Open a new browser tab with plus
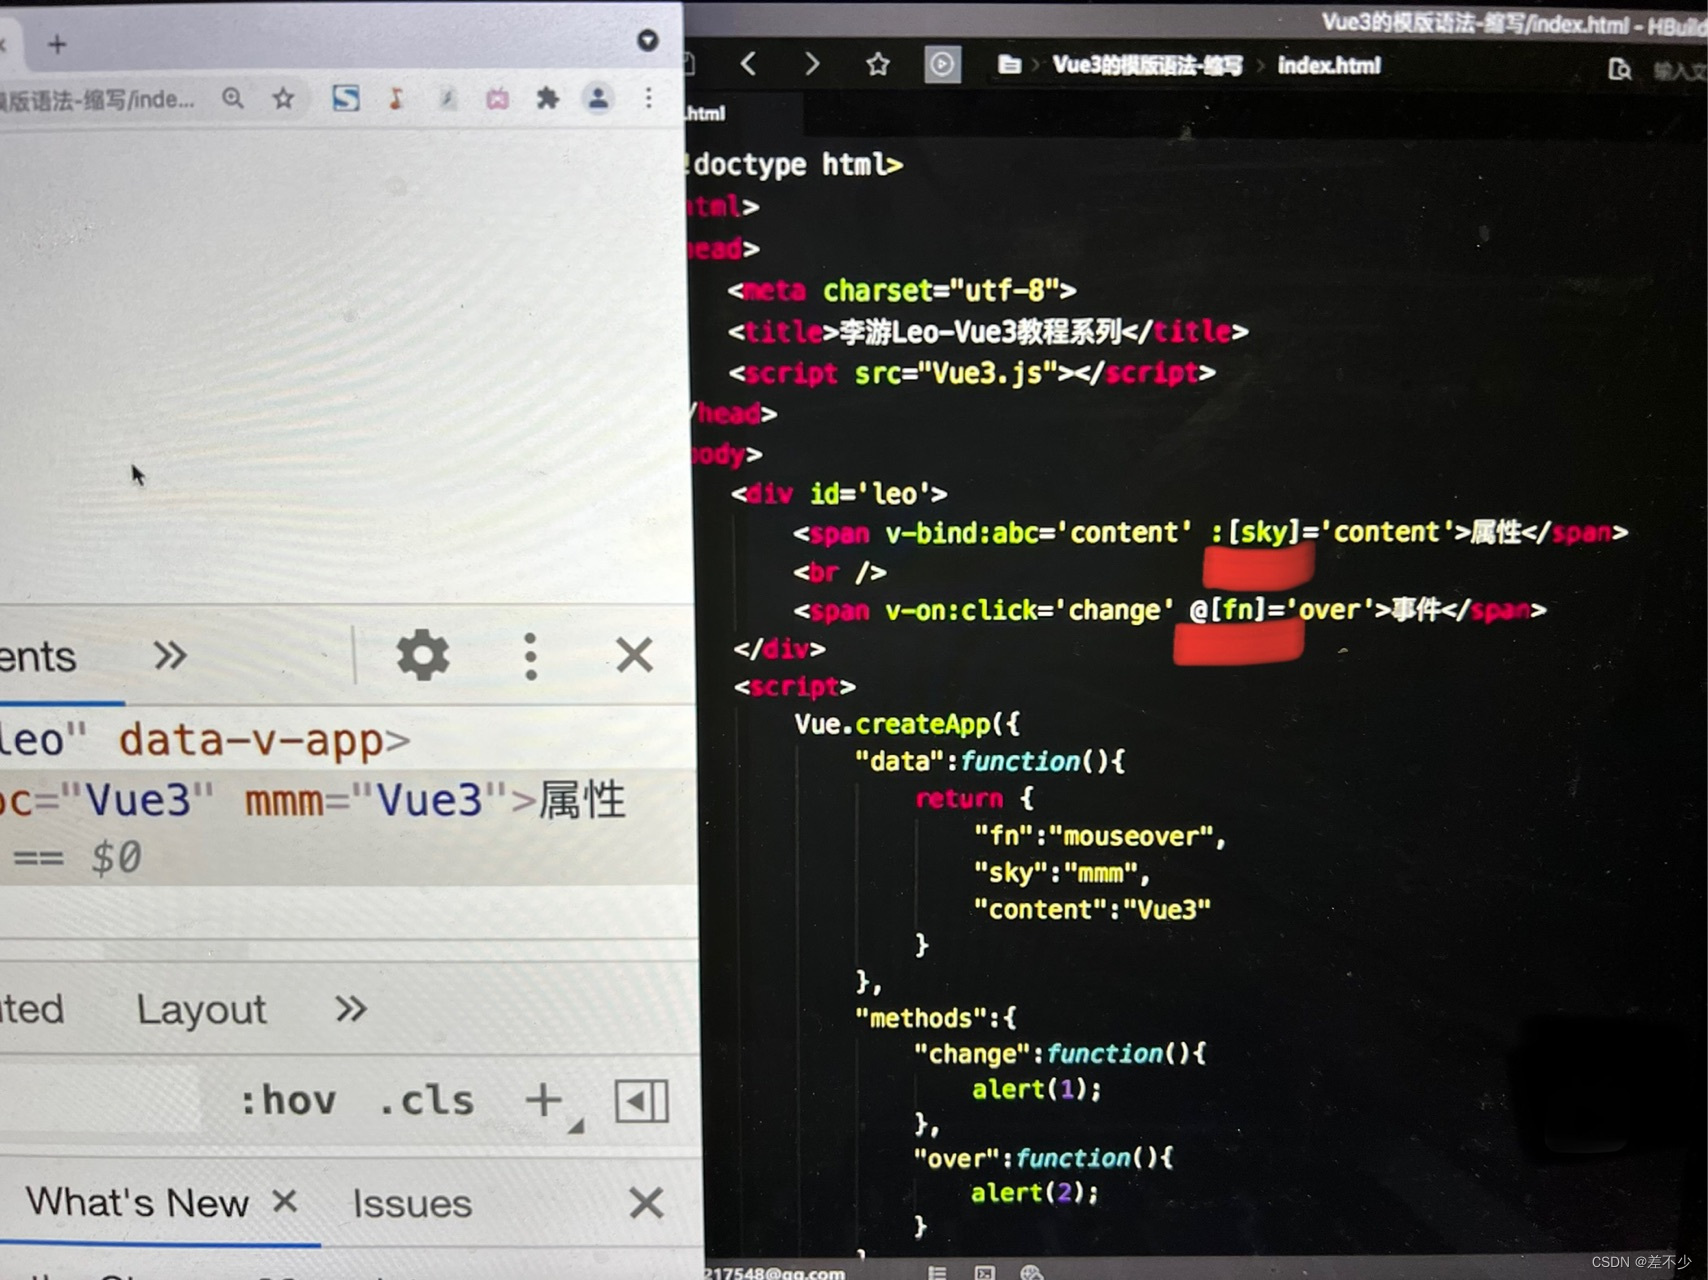Viewport: 1708px width, 1280px height. click(x=57, y=44)
